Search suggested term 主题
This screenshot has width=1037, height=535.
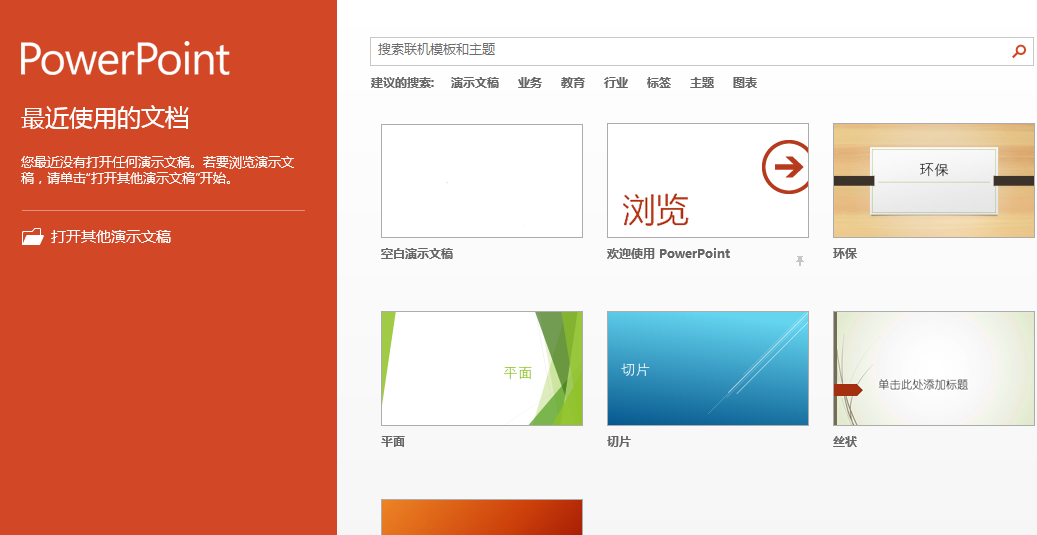tap(702, 83)
